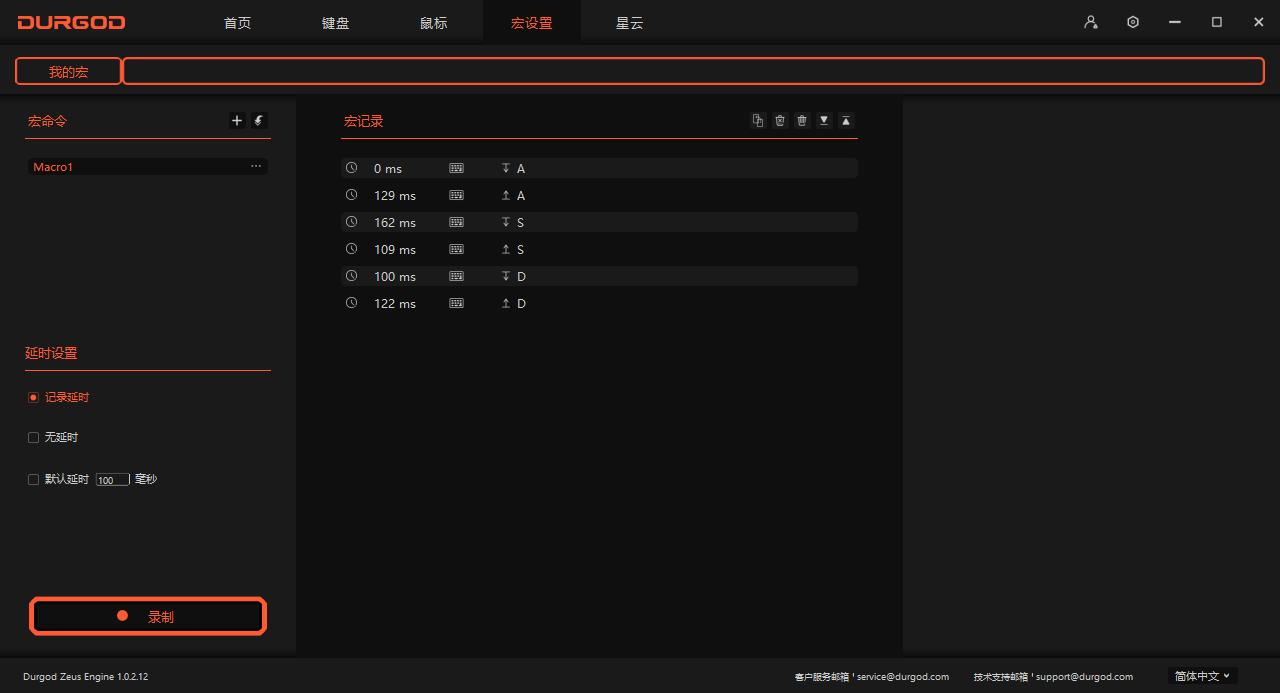Image resolution: width=1280 pixels, height=693 pixels.
Task: Click the keyboard icon on the 100 ms row
Action: (x=457, y=276)
